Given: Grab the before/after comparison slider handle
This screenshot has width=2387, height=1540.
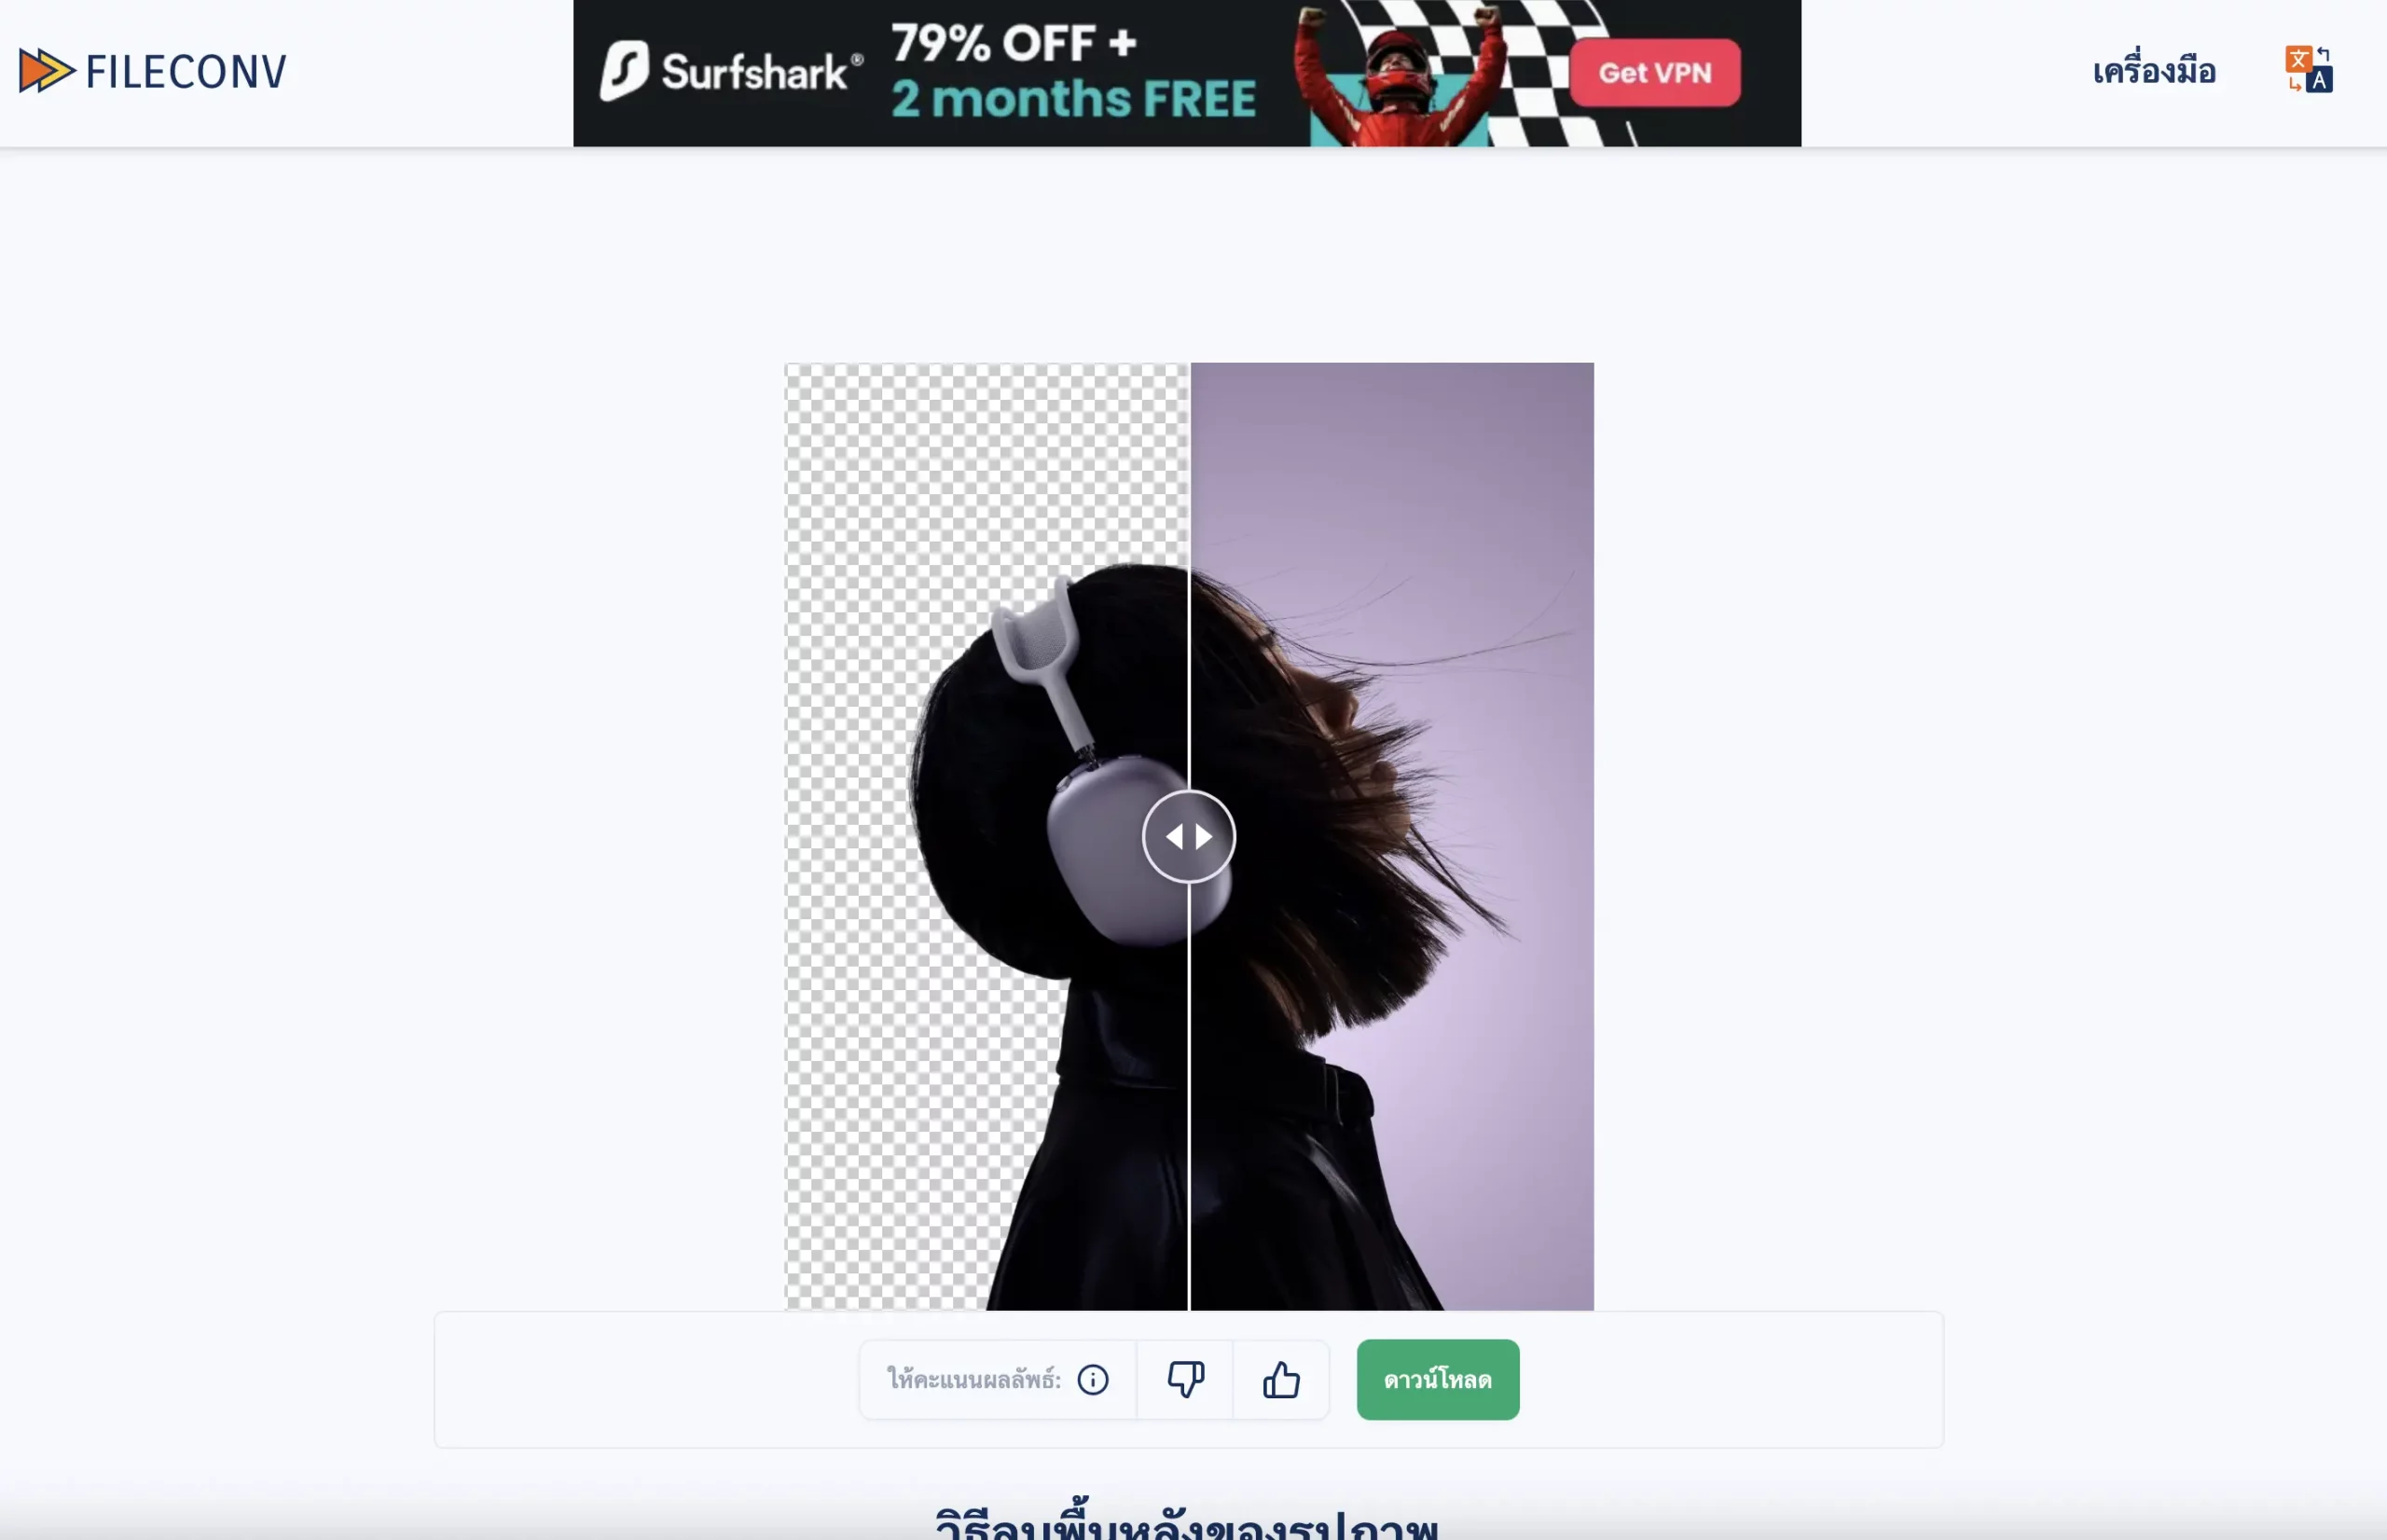Looking at the screenshot, I should tap(1189, 836).
